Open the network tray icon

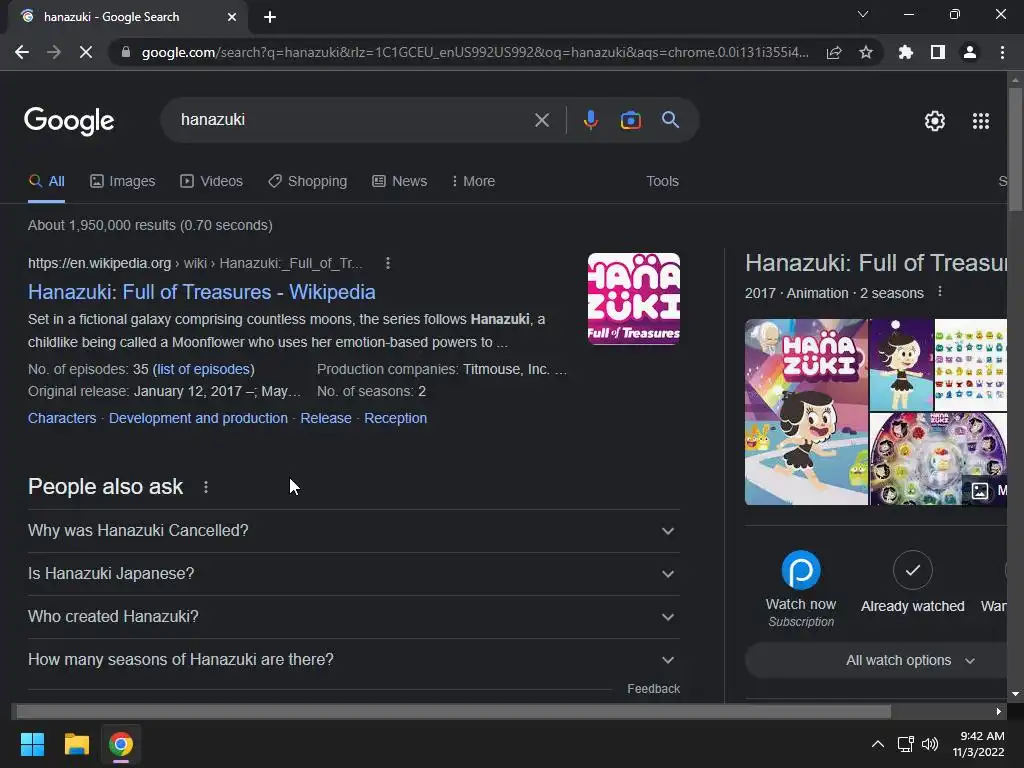coord(906,744)
